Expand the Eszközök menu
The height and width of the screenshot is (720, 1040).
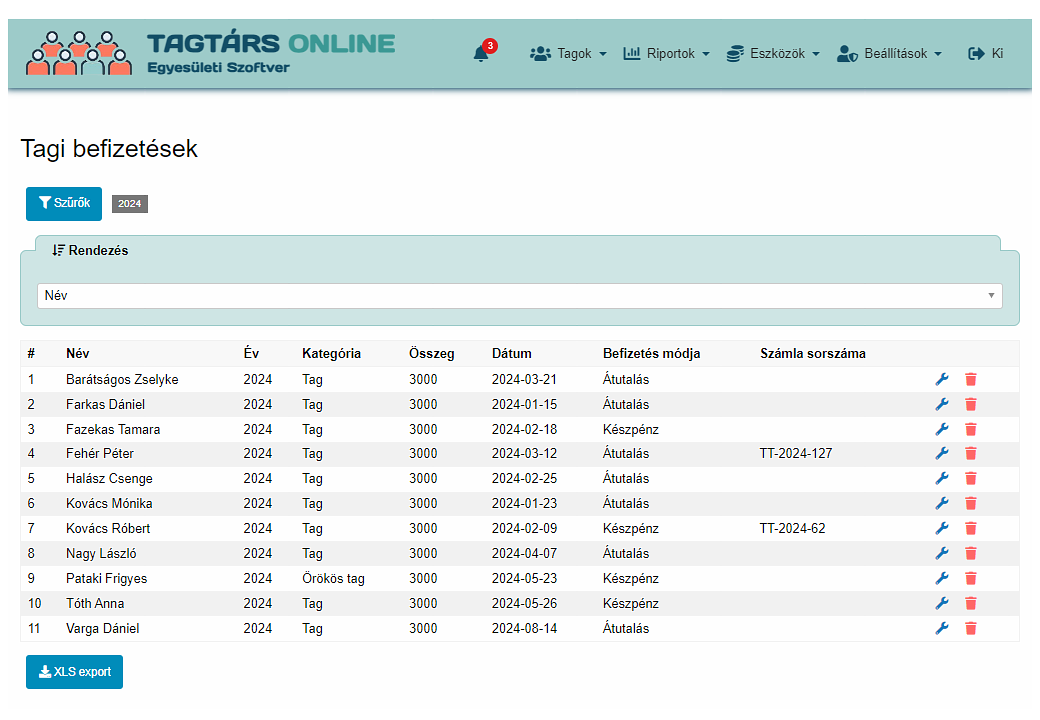pyautogui.click(x=773, y=54)
